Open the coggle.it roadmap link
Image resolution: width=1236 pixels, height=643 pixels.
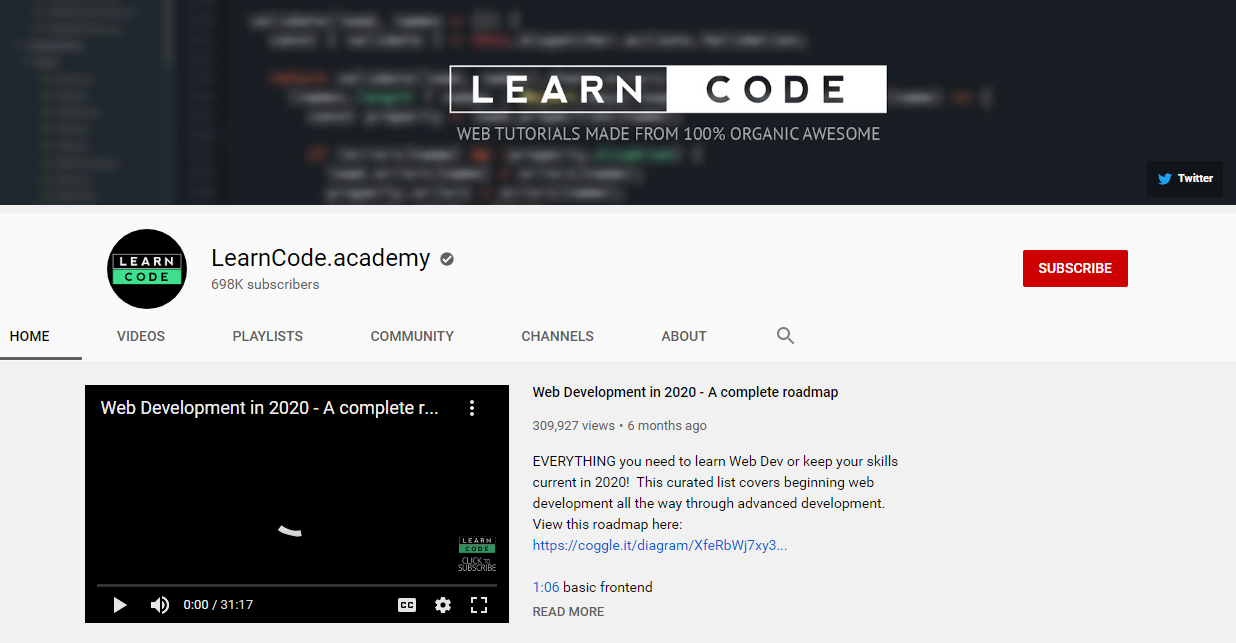coord(659,545)
